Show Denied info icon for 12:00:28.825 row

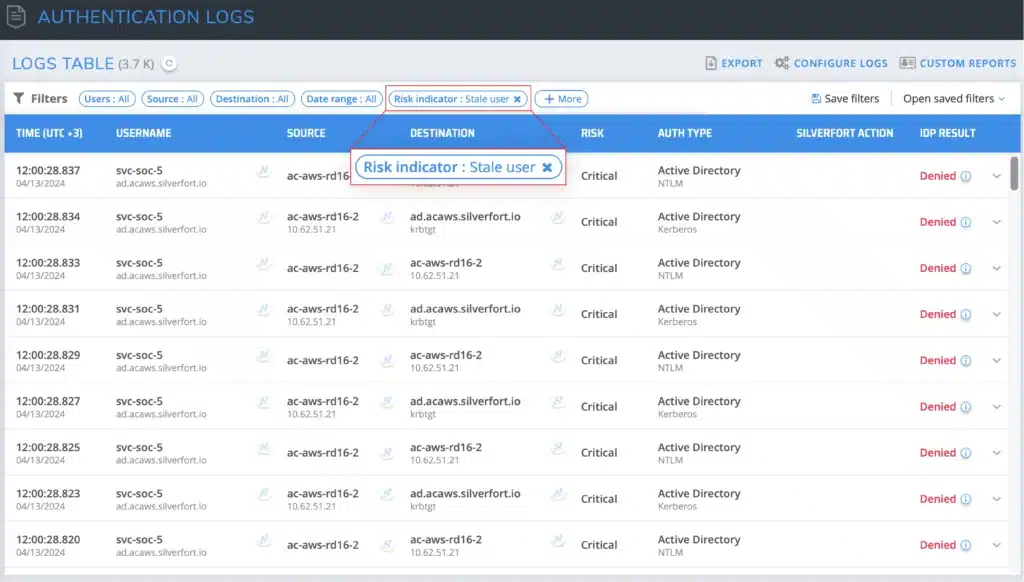point(966,453)
